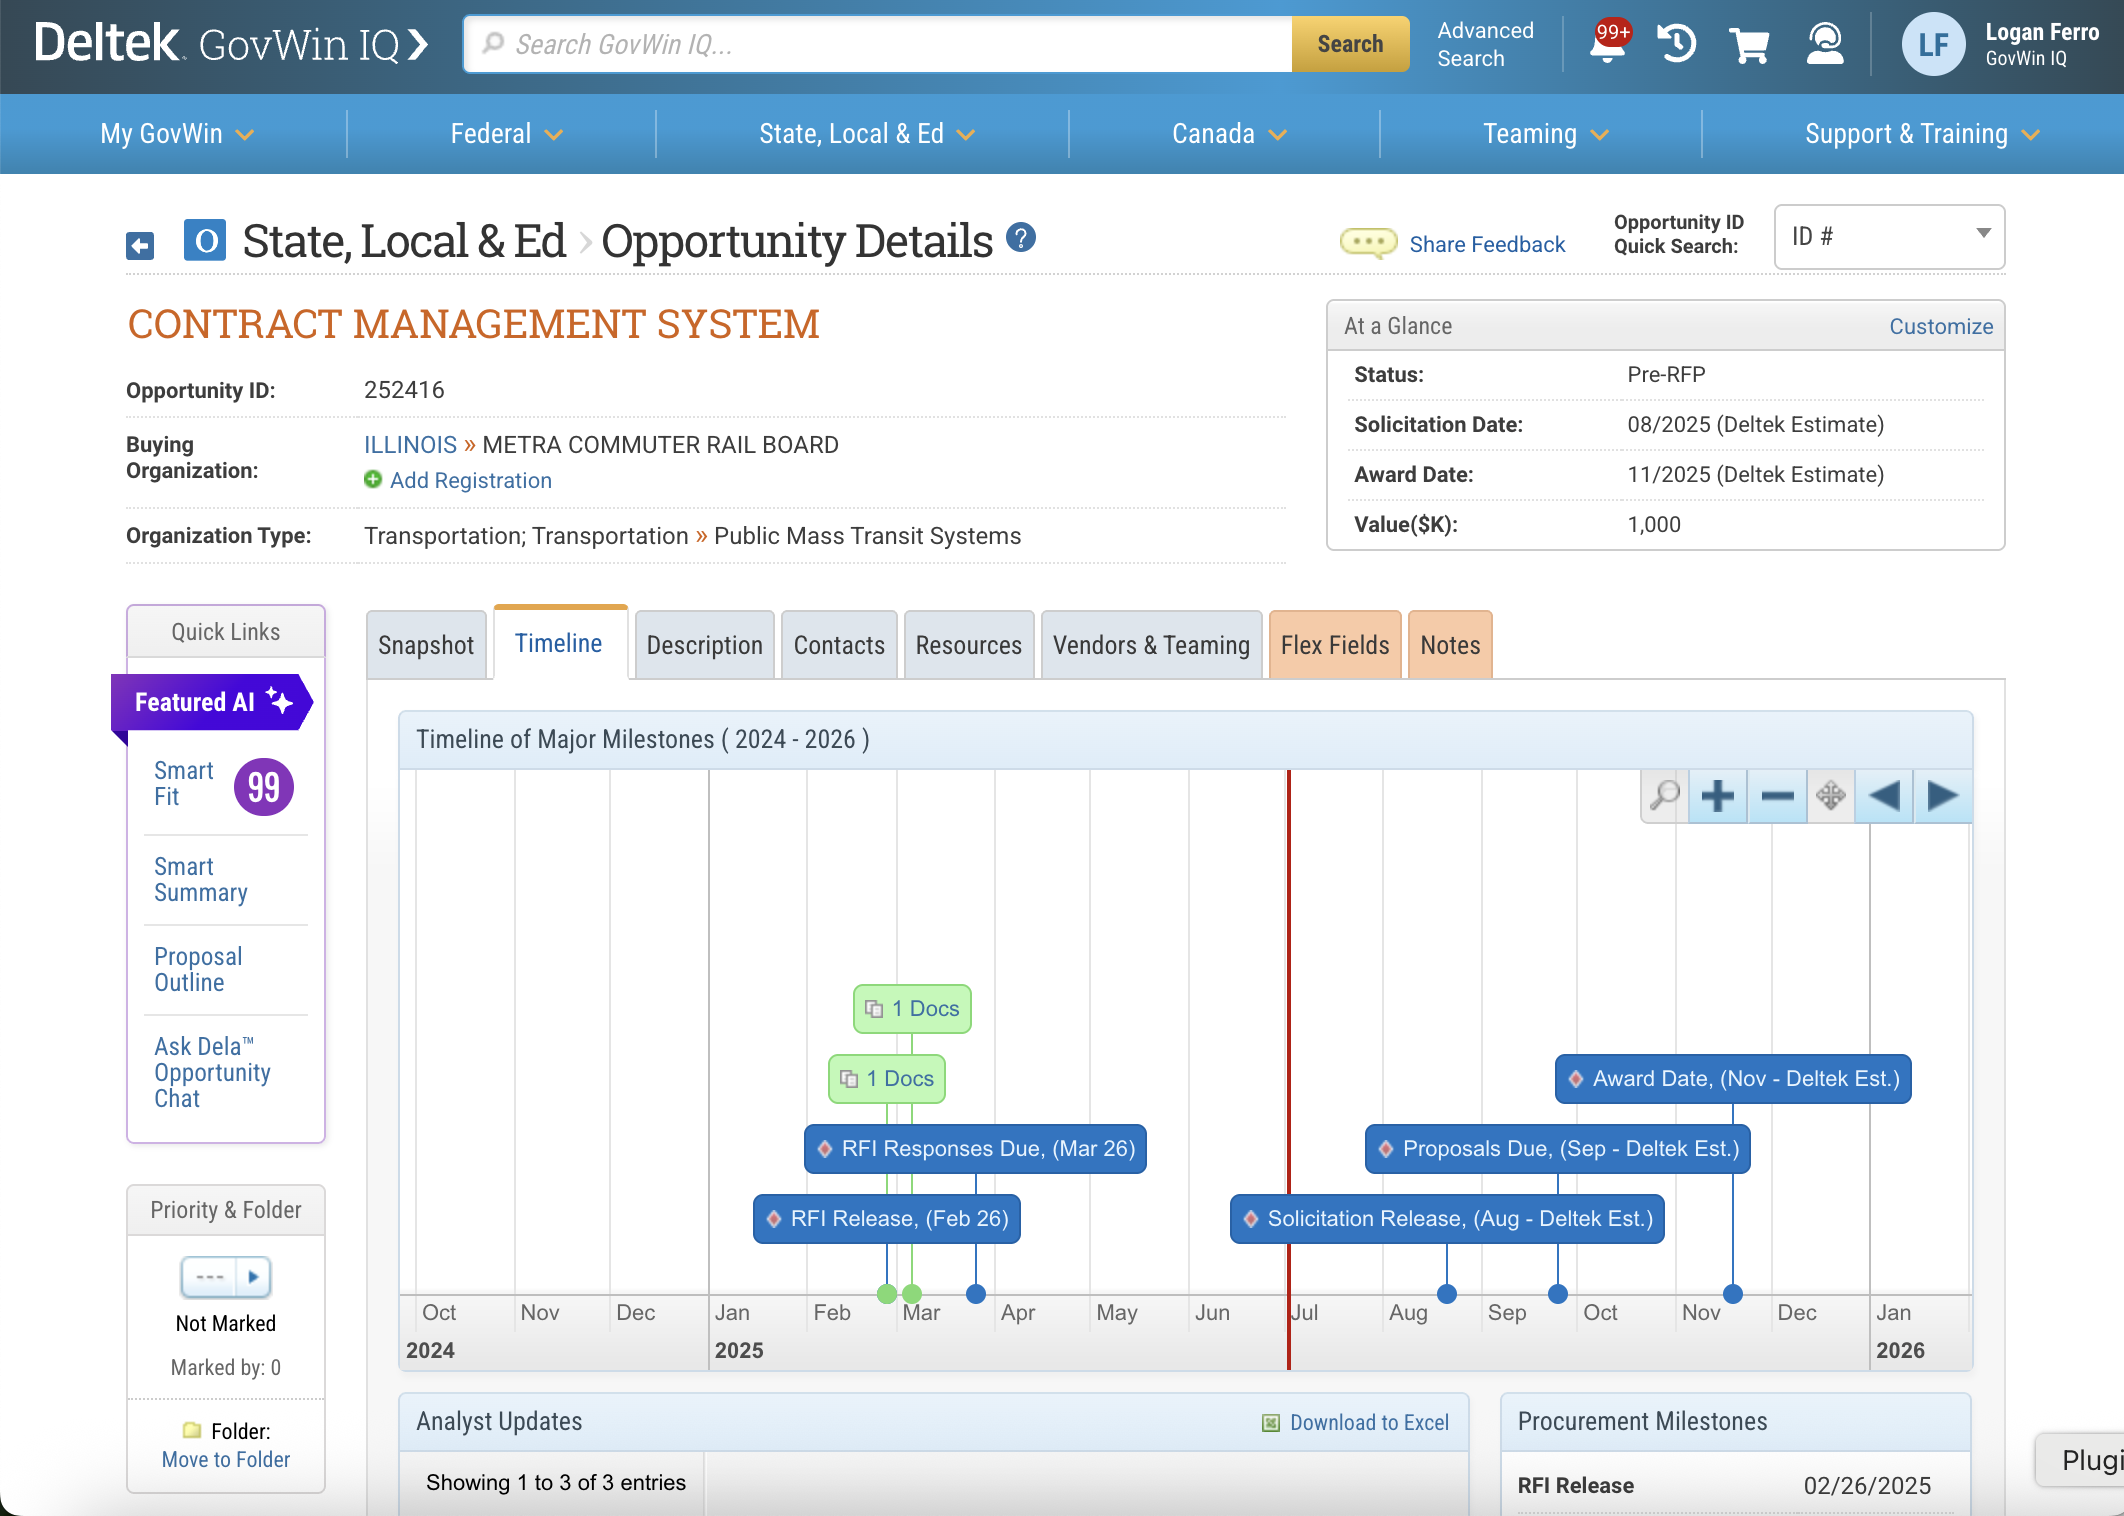Click the RFI Release date 02/26/2025
The height and width of the screenshot is (1516, 2124).
click(1867, 1486)
